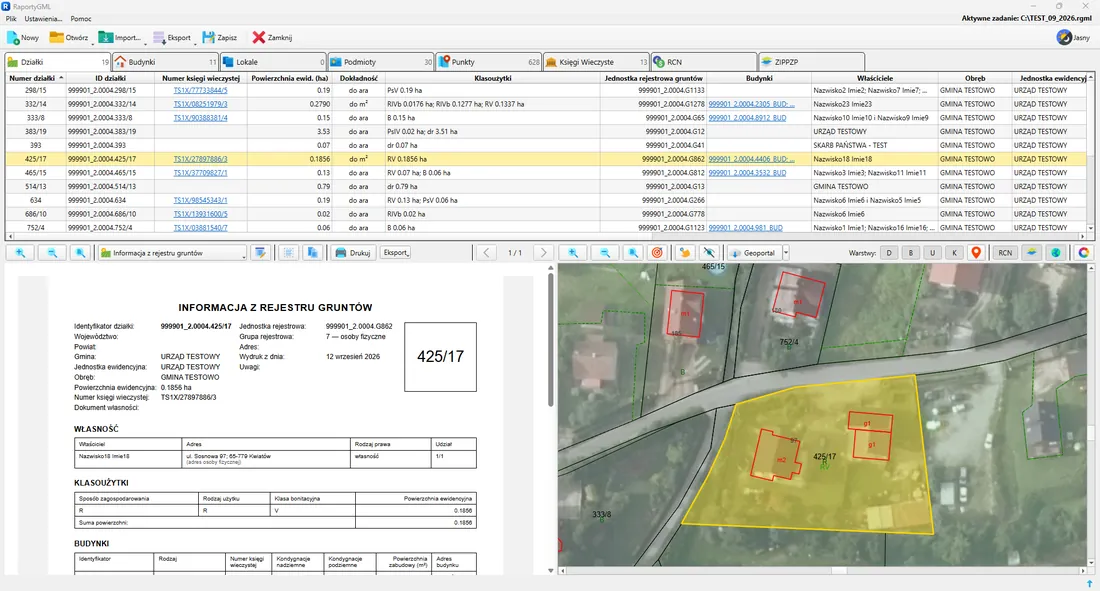1100x591 pixels.
Task: Zoom out on the report preview
Action: point(52,253)
